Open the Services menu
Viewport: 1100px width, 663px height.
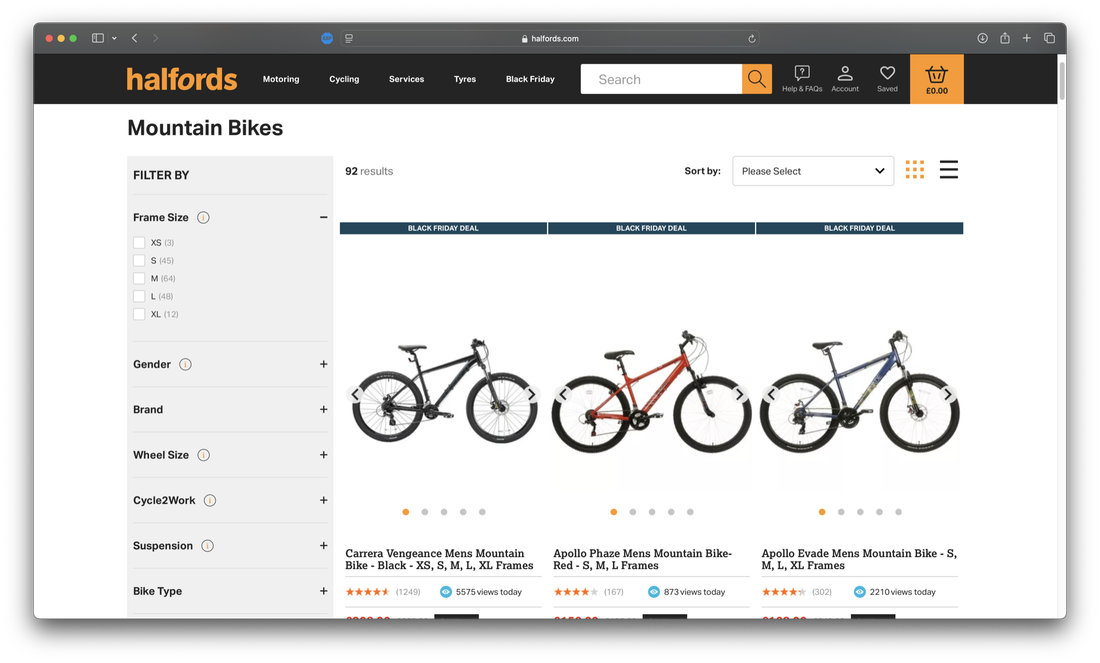click(x=406, y=79)
